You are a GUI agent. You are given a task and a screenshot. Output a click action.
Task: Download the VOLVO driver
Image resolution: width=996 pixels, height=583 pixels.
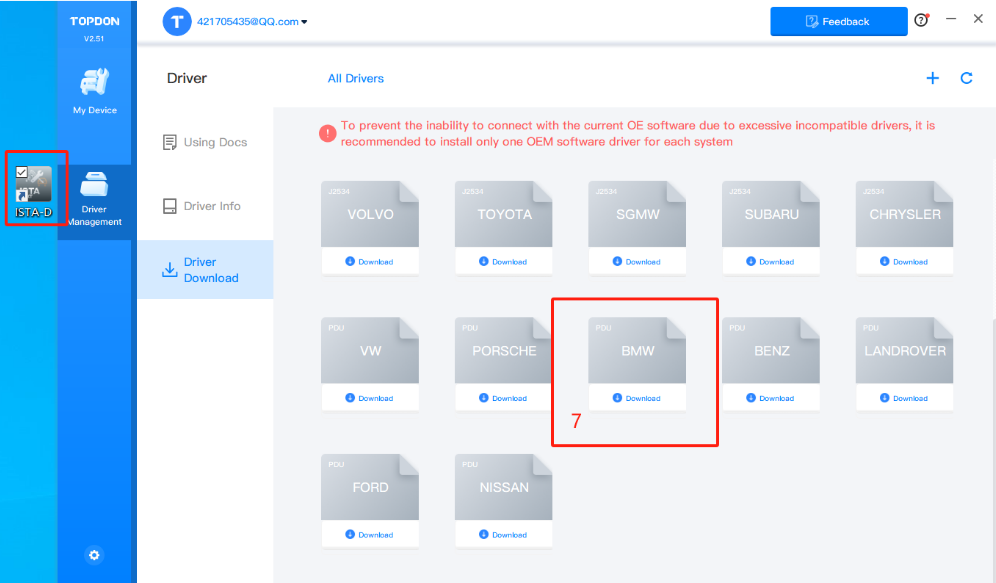pos(370,262)
